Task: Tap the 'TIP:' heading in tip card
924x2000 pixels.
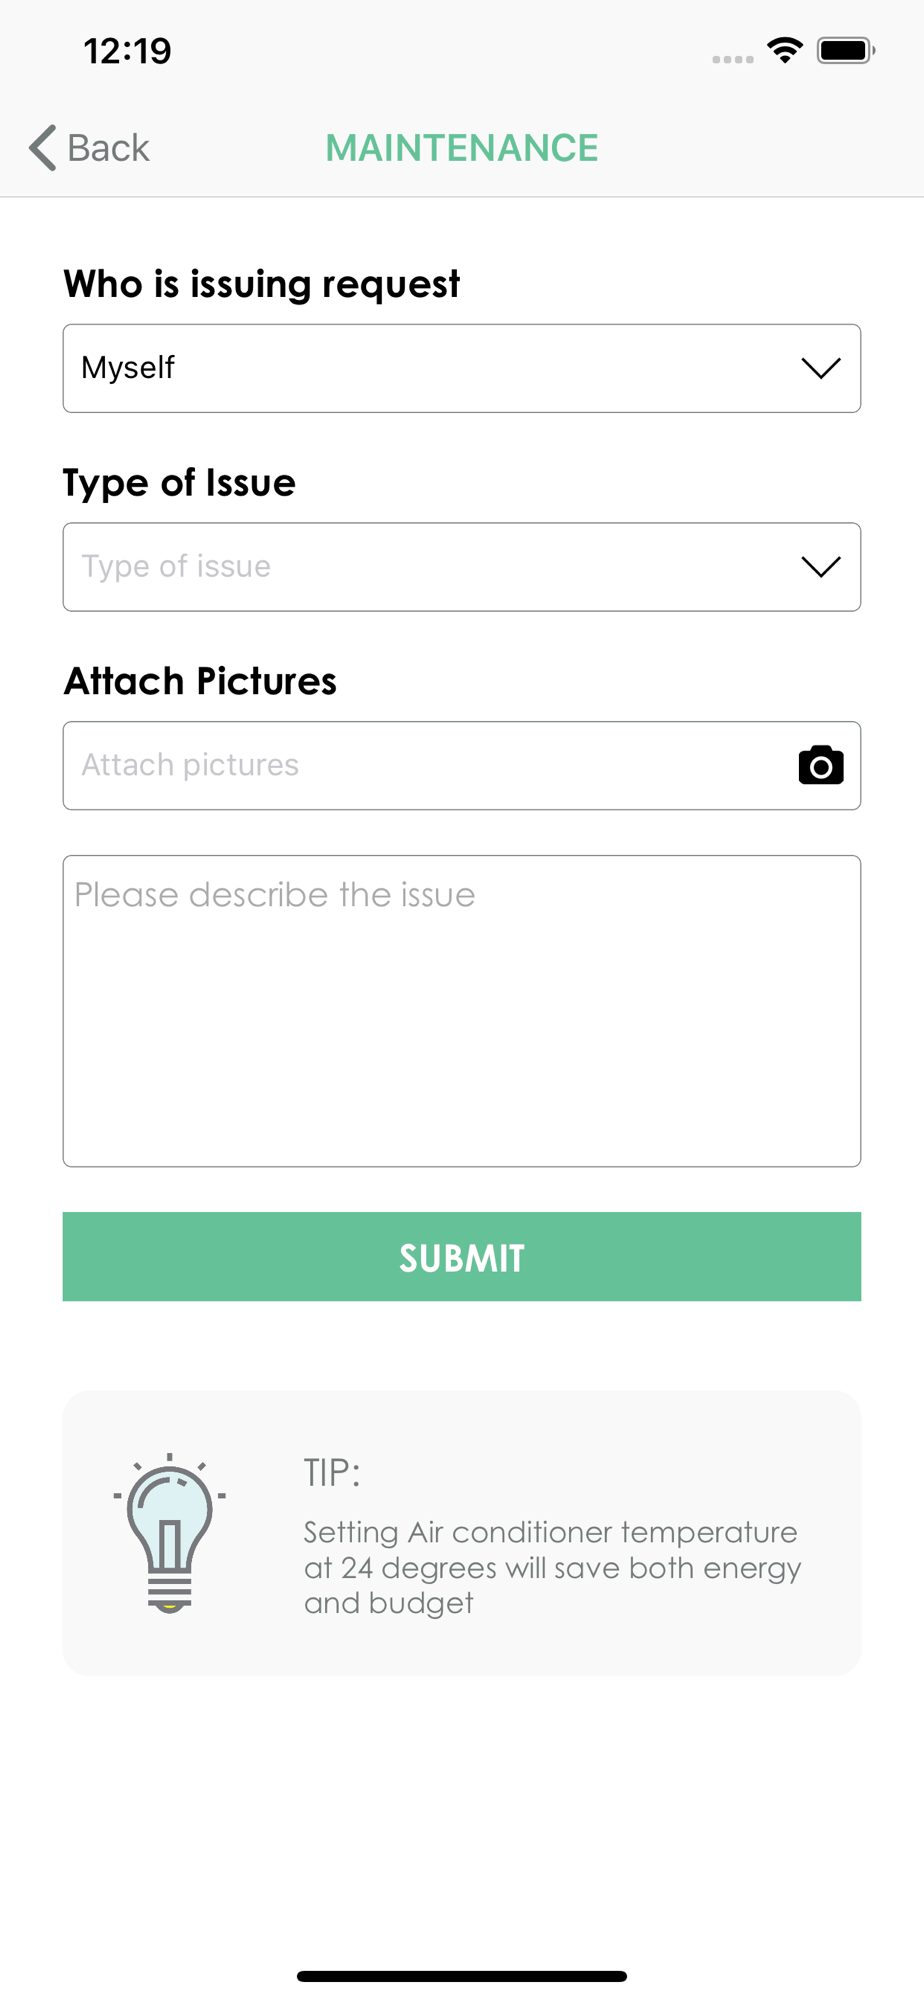Action: 331,1473
